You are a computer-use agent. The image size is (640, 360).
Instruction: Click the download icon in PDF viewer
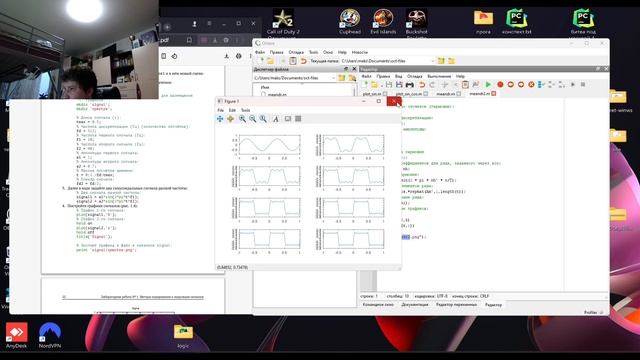click(x=227, y=56)
